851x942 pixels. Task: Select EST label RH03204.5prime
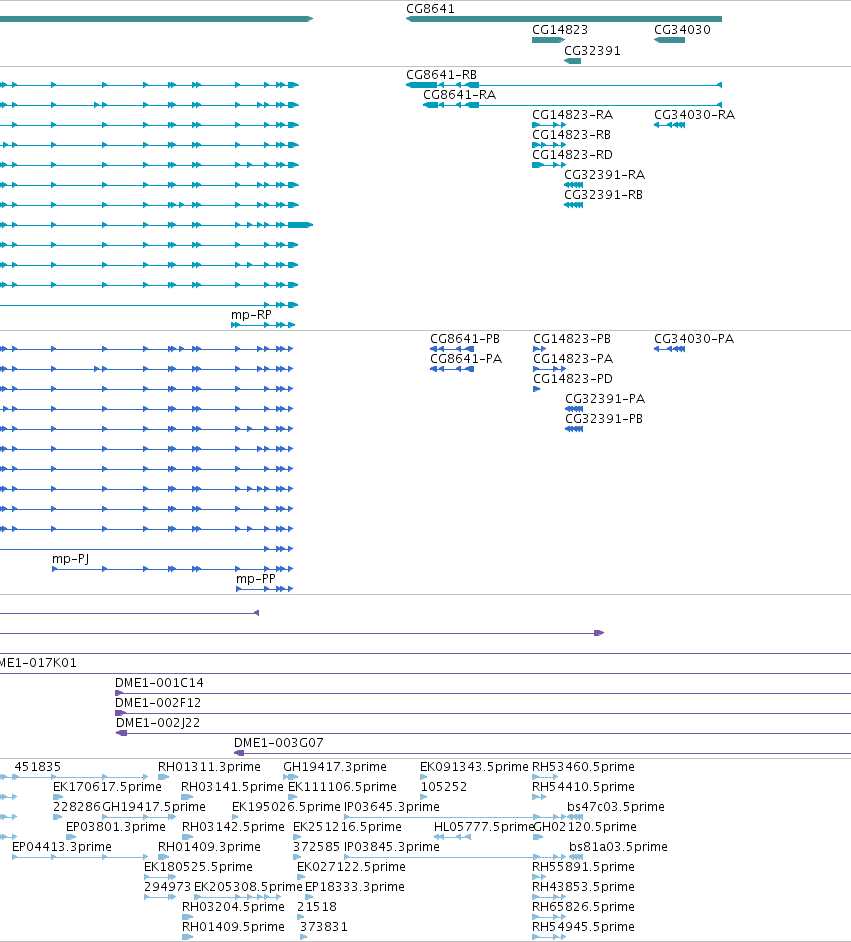coord(233,907)
